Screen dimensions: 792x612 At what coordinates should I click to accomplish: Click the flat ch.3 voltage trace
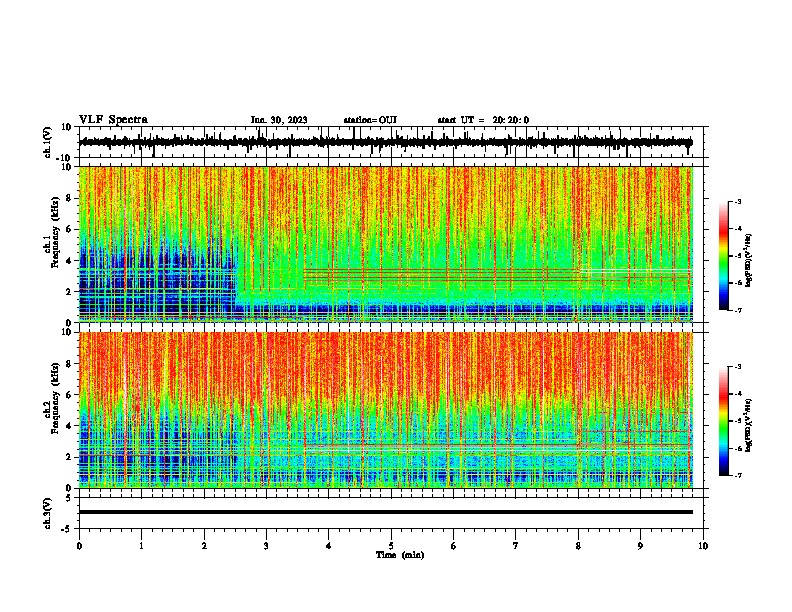pyautogui.click(x=385, y=512)
